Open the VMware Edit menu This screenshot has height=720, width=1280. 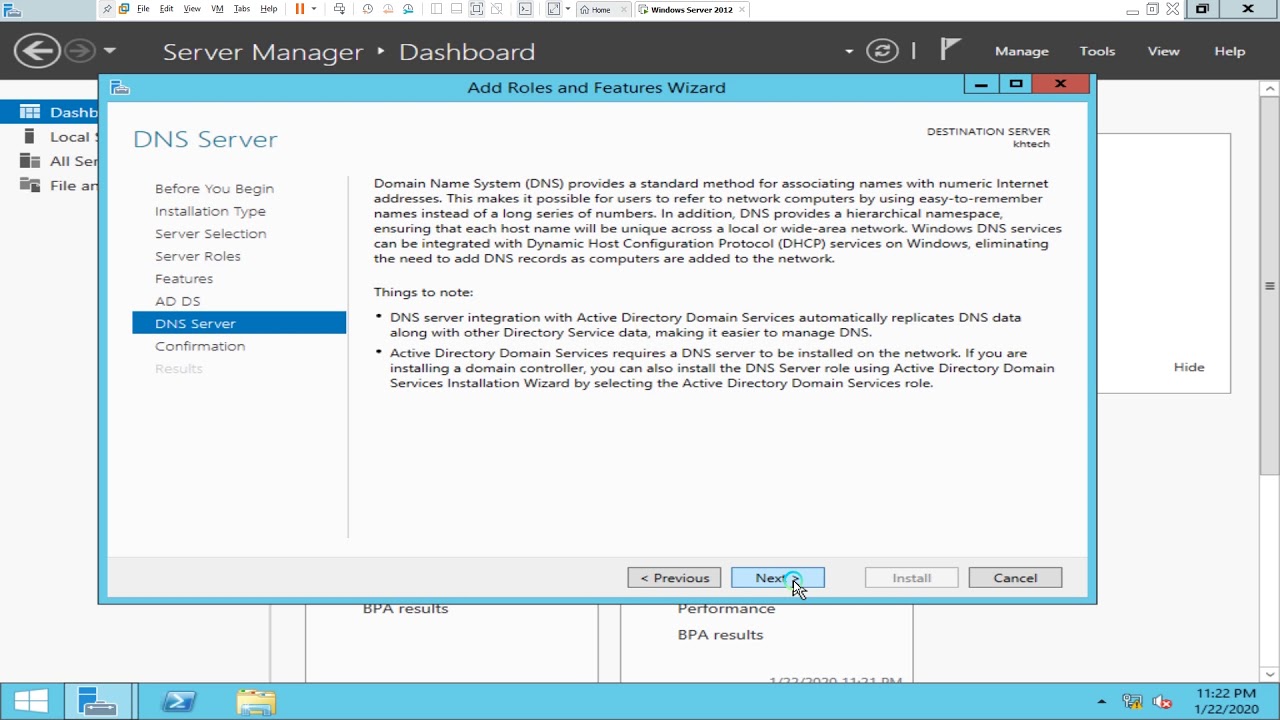(x=167, y=9)
